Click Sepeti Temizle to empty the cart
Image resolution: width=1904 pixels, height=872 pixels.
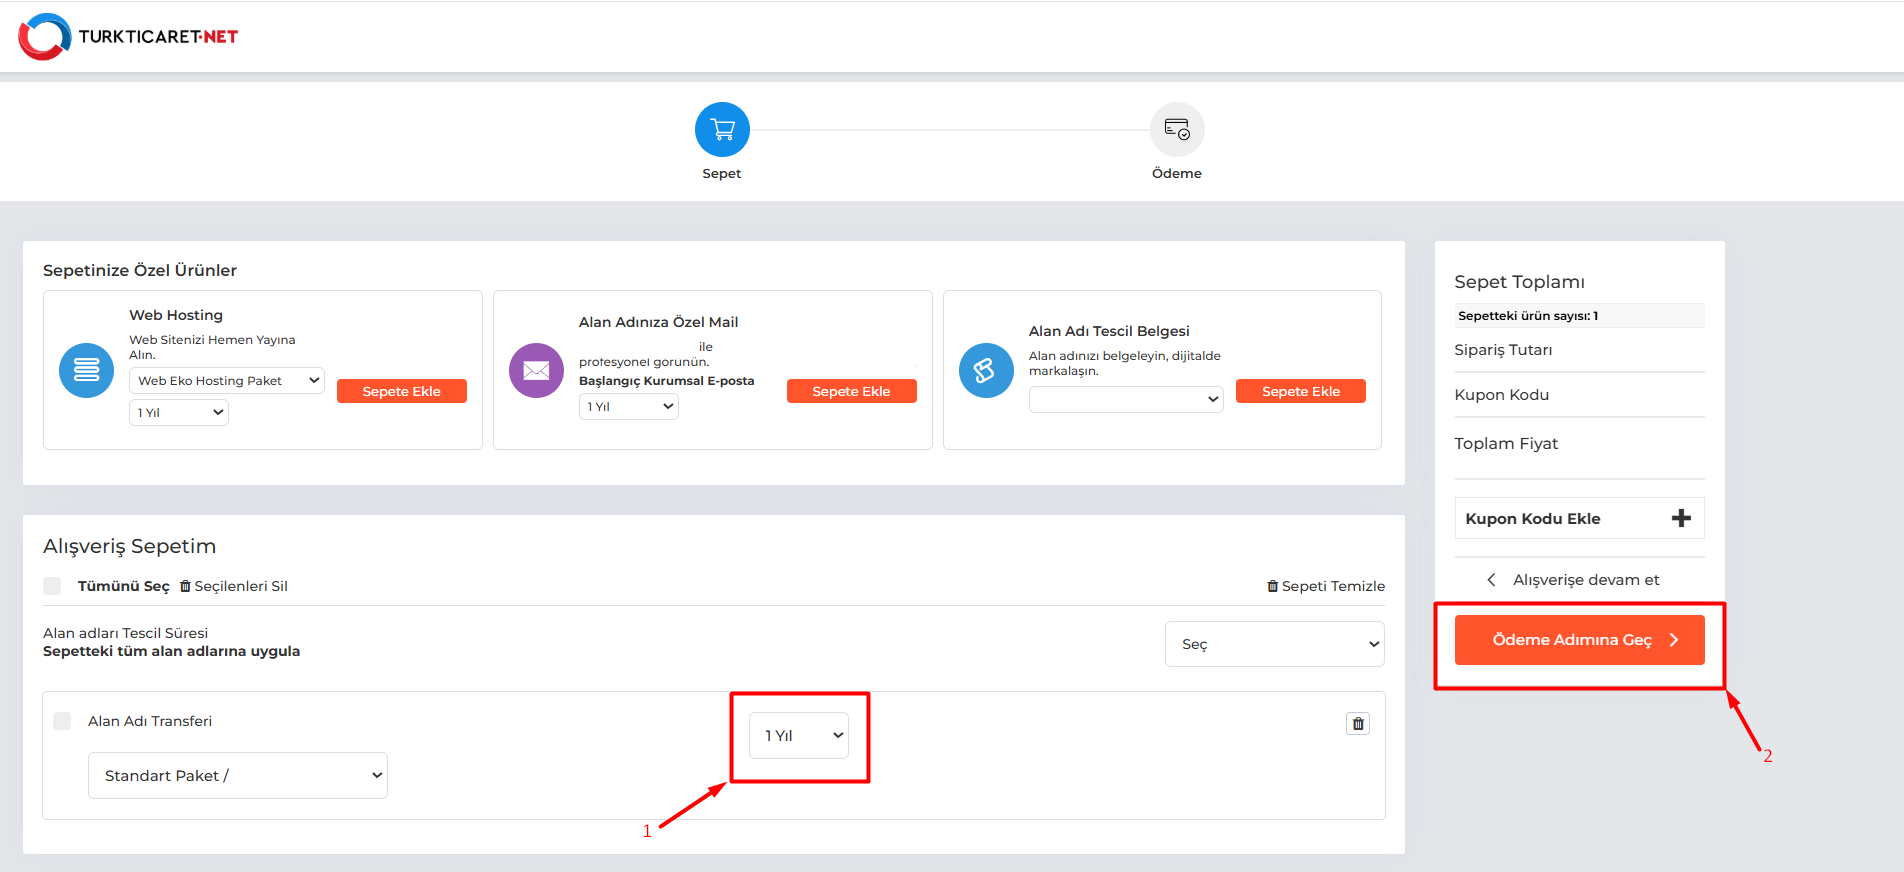[1326, 586]
